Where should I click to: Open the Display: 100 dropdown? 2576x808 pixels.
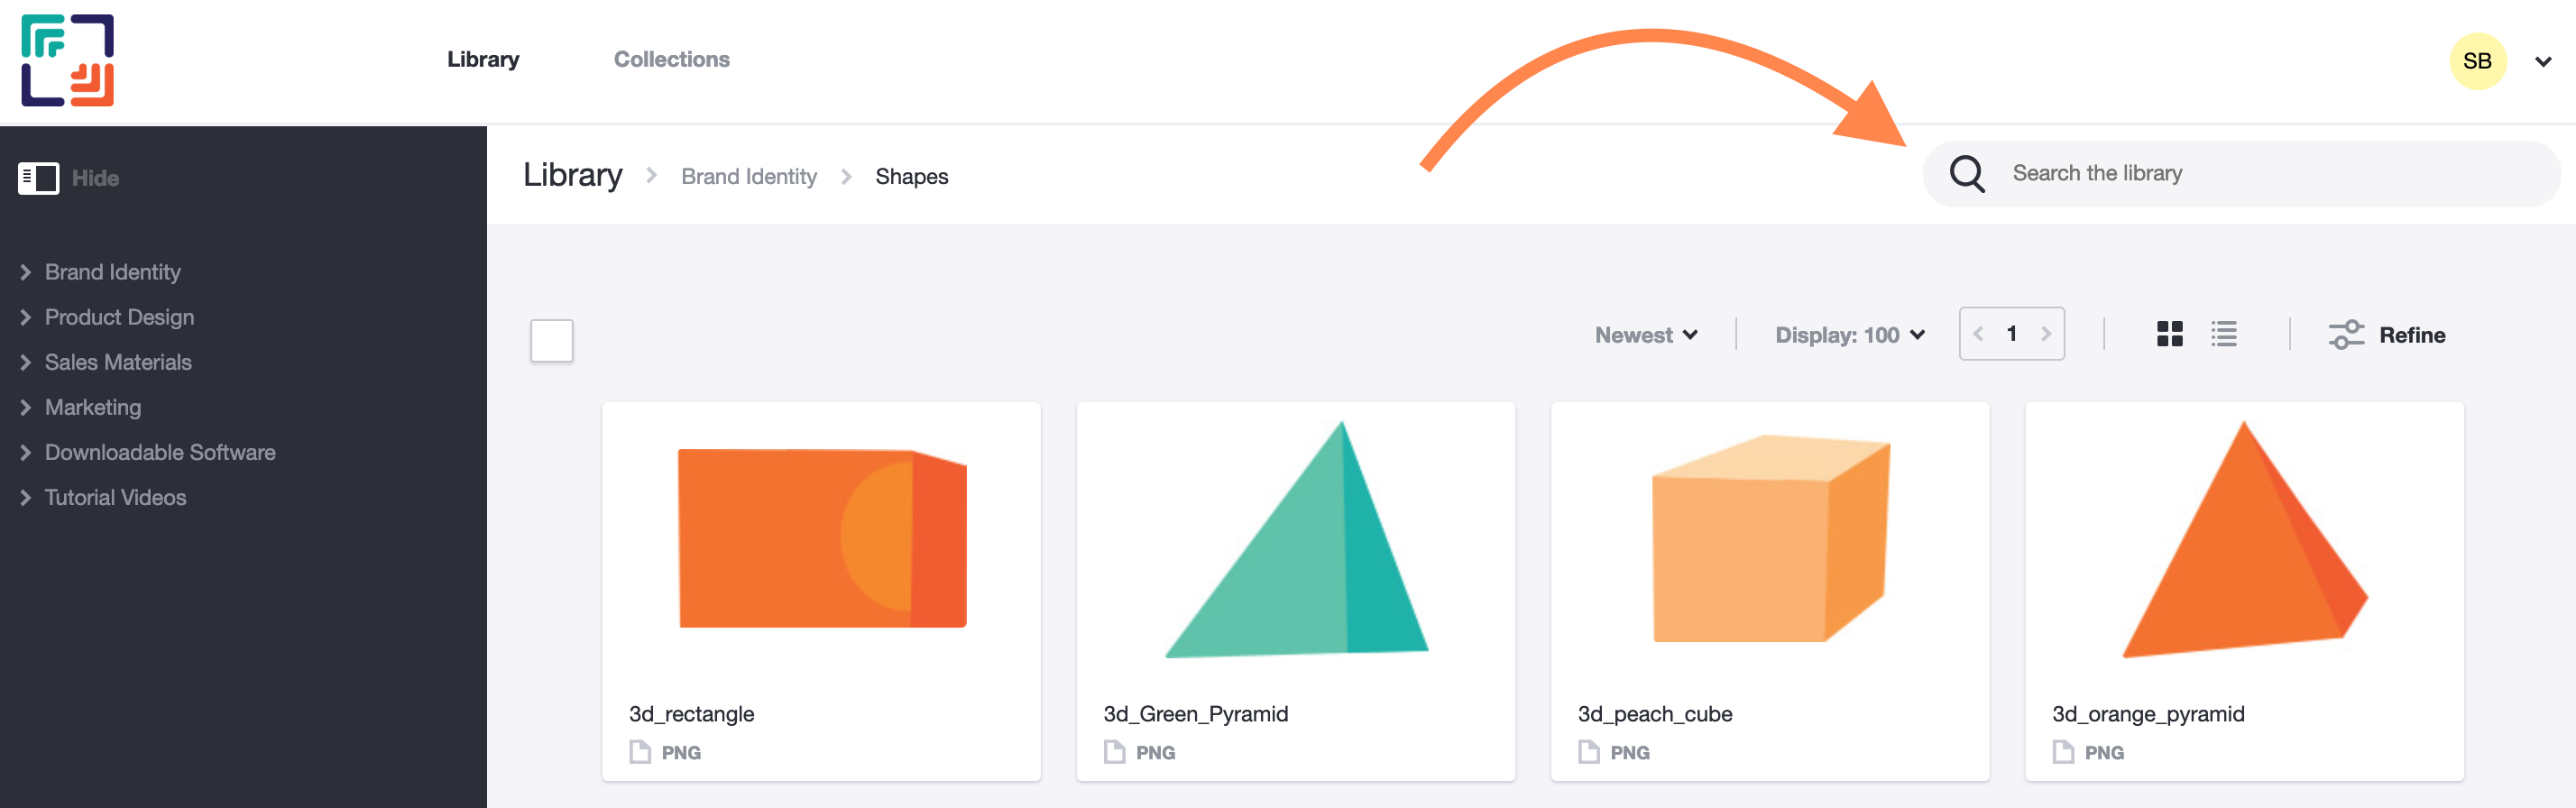point(1849,335)
